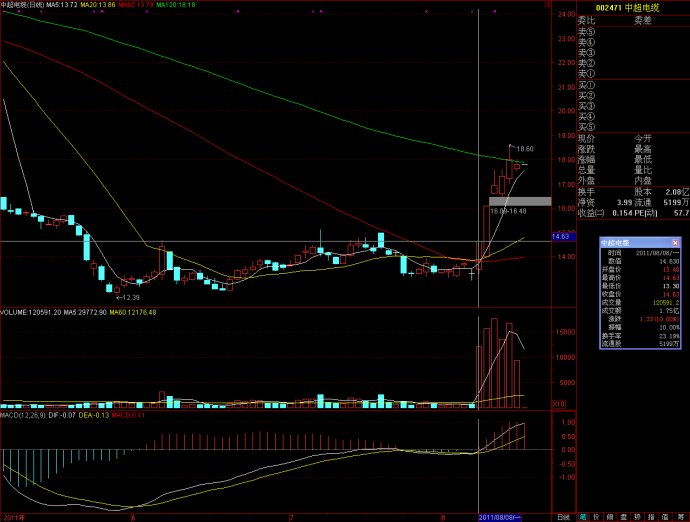Click the blue 14.63 price axis label
Image resolution: width=690 pixels, height=522 pixels.
(560, 236)
